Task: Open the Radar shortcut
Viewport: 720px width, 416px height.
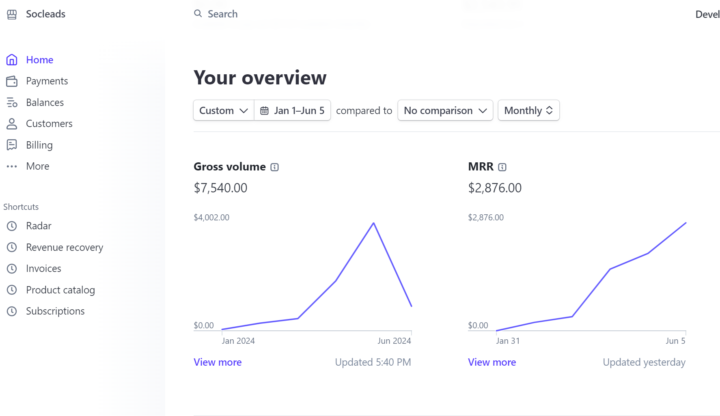Action: coord(39,226)
